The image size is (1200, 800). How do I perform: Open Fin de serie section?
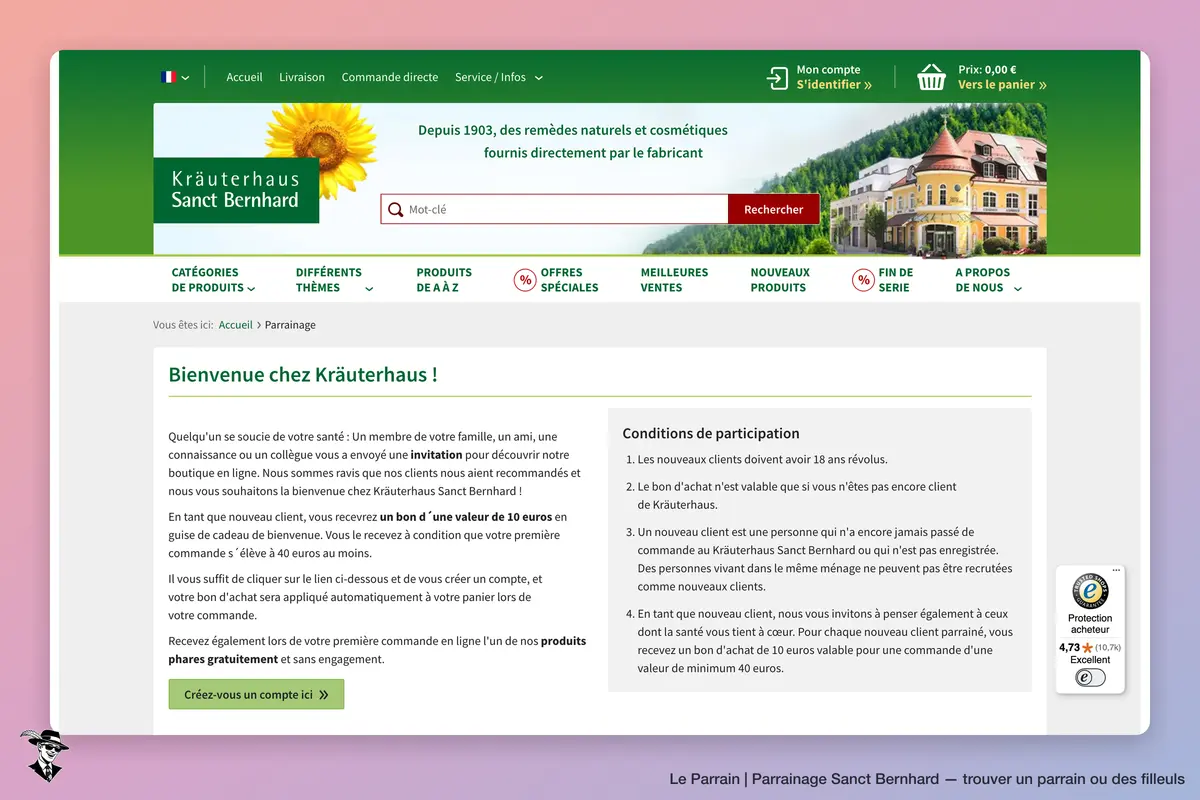pos(896,280)
